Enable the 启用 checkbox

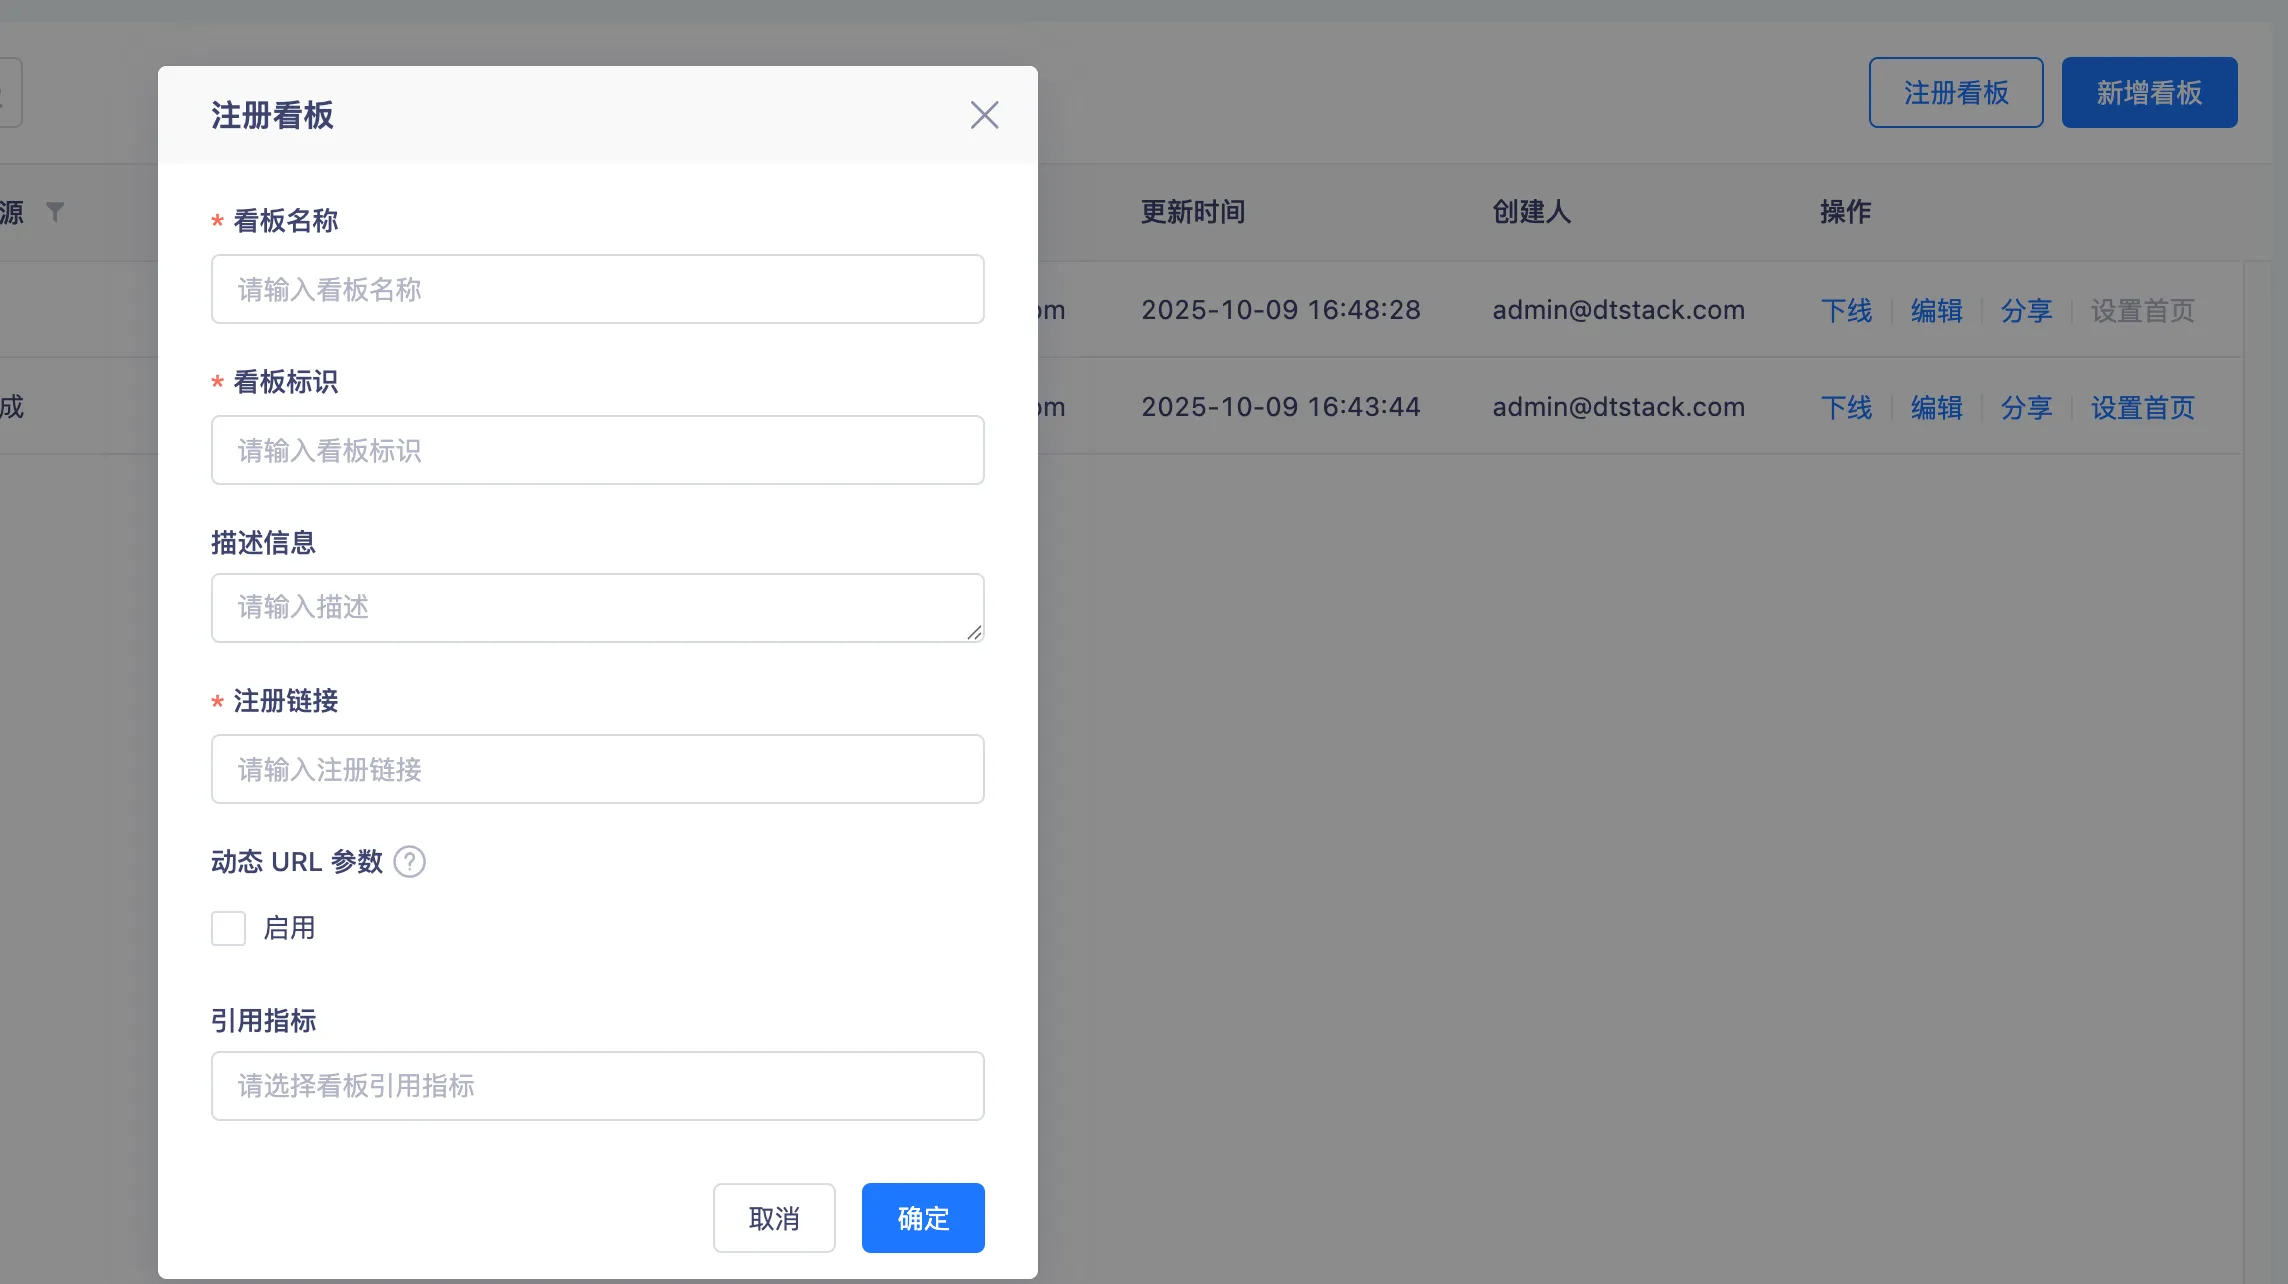tap(229, 928)
